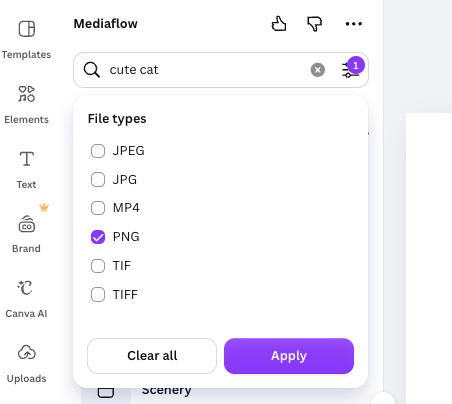Click the thumbs down icon for Mediaflow
The height and width of the screenshot is (404, 452).
[x=314, y=24]
